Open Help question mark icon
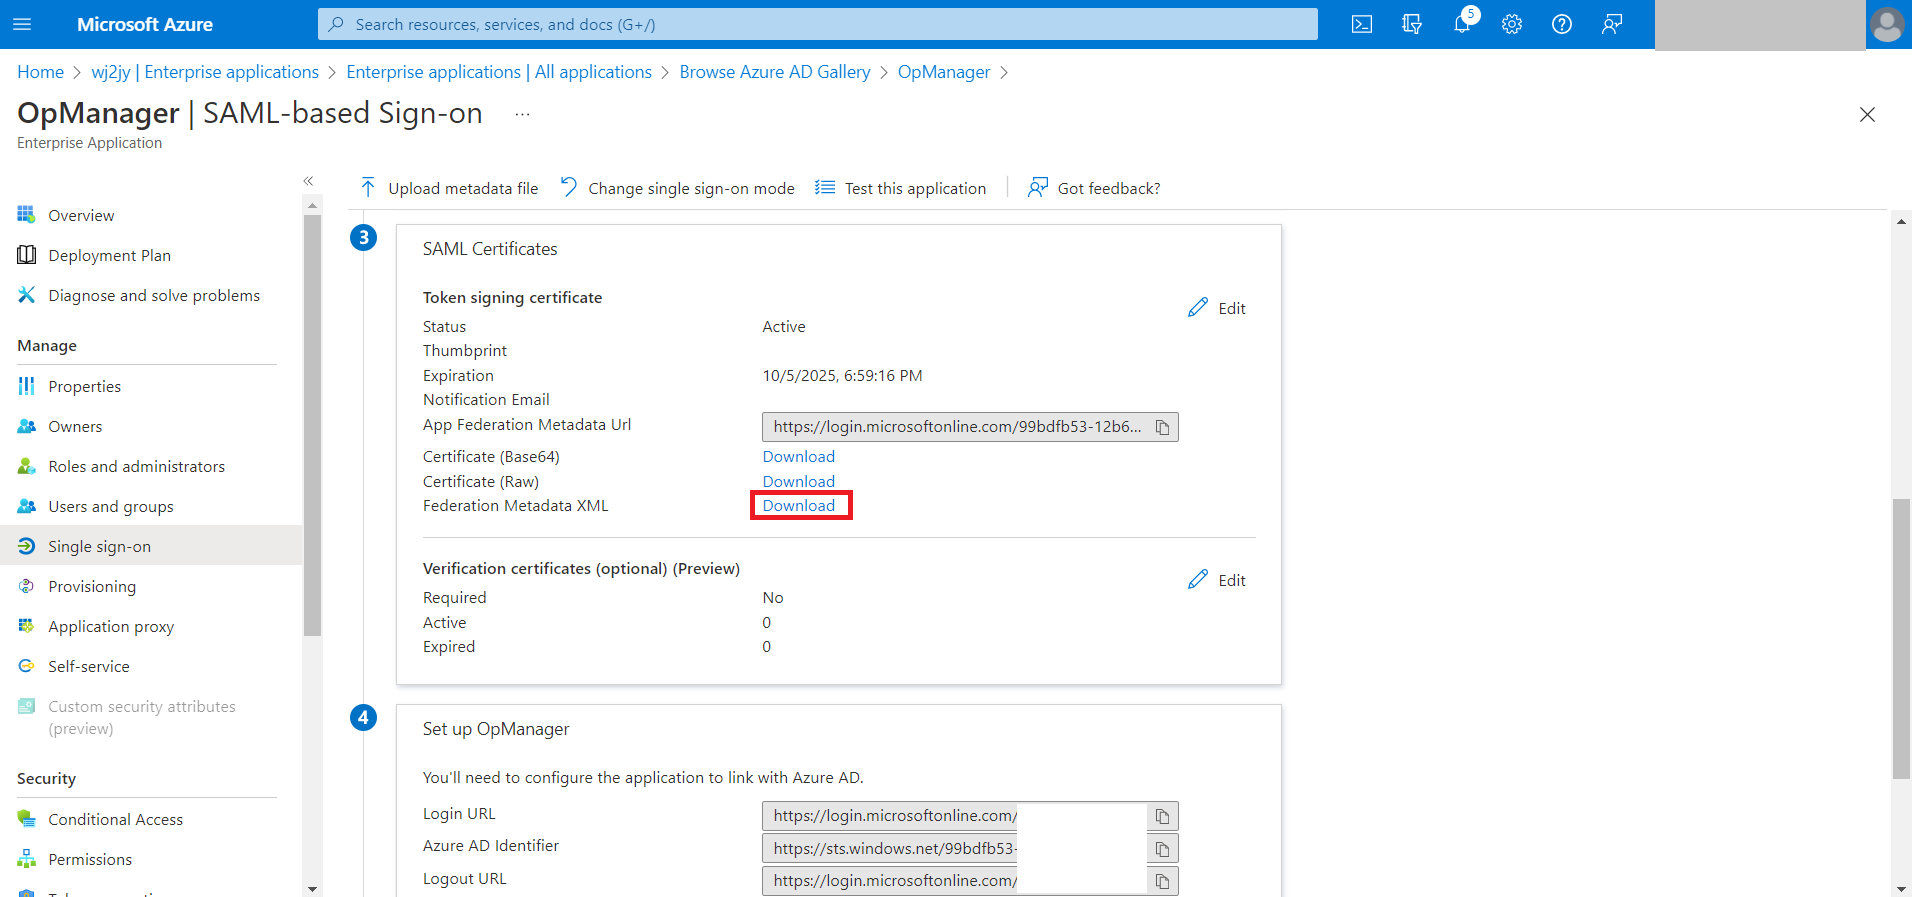The height and width of the screenshot is (897, 1912). (x=1562, y=24)
